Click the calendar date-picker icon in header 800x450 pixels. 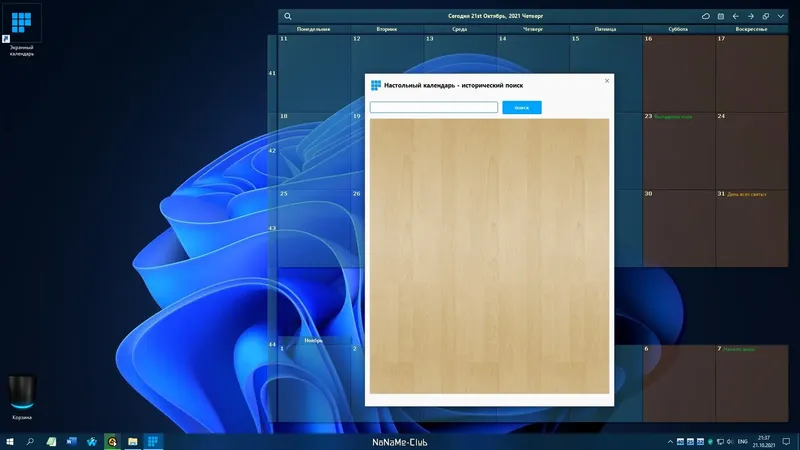coord(721,16)
